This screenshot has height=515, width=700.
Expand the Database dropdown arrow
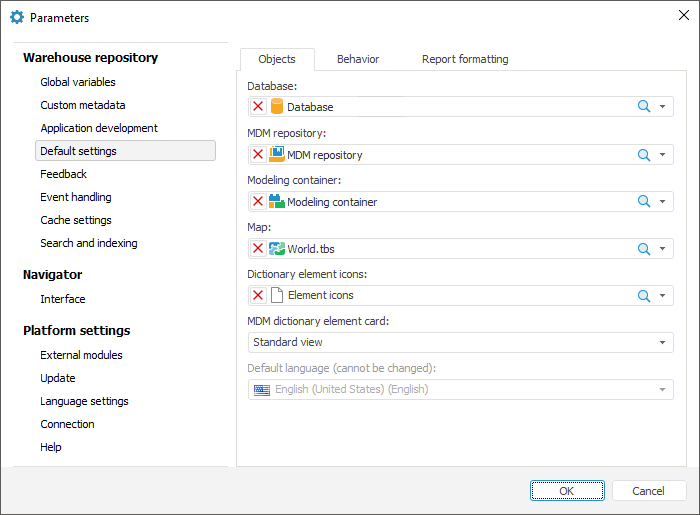click(662, 107)
